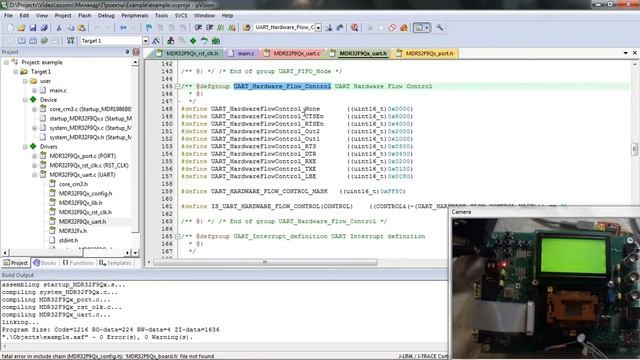The height and width of the screenshot is (360, 640).
Task: Open the find text dropdown arrow
Action: tap(318, 28)
